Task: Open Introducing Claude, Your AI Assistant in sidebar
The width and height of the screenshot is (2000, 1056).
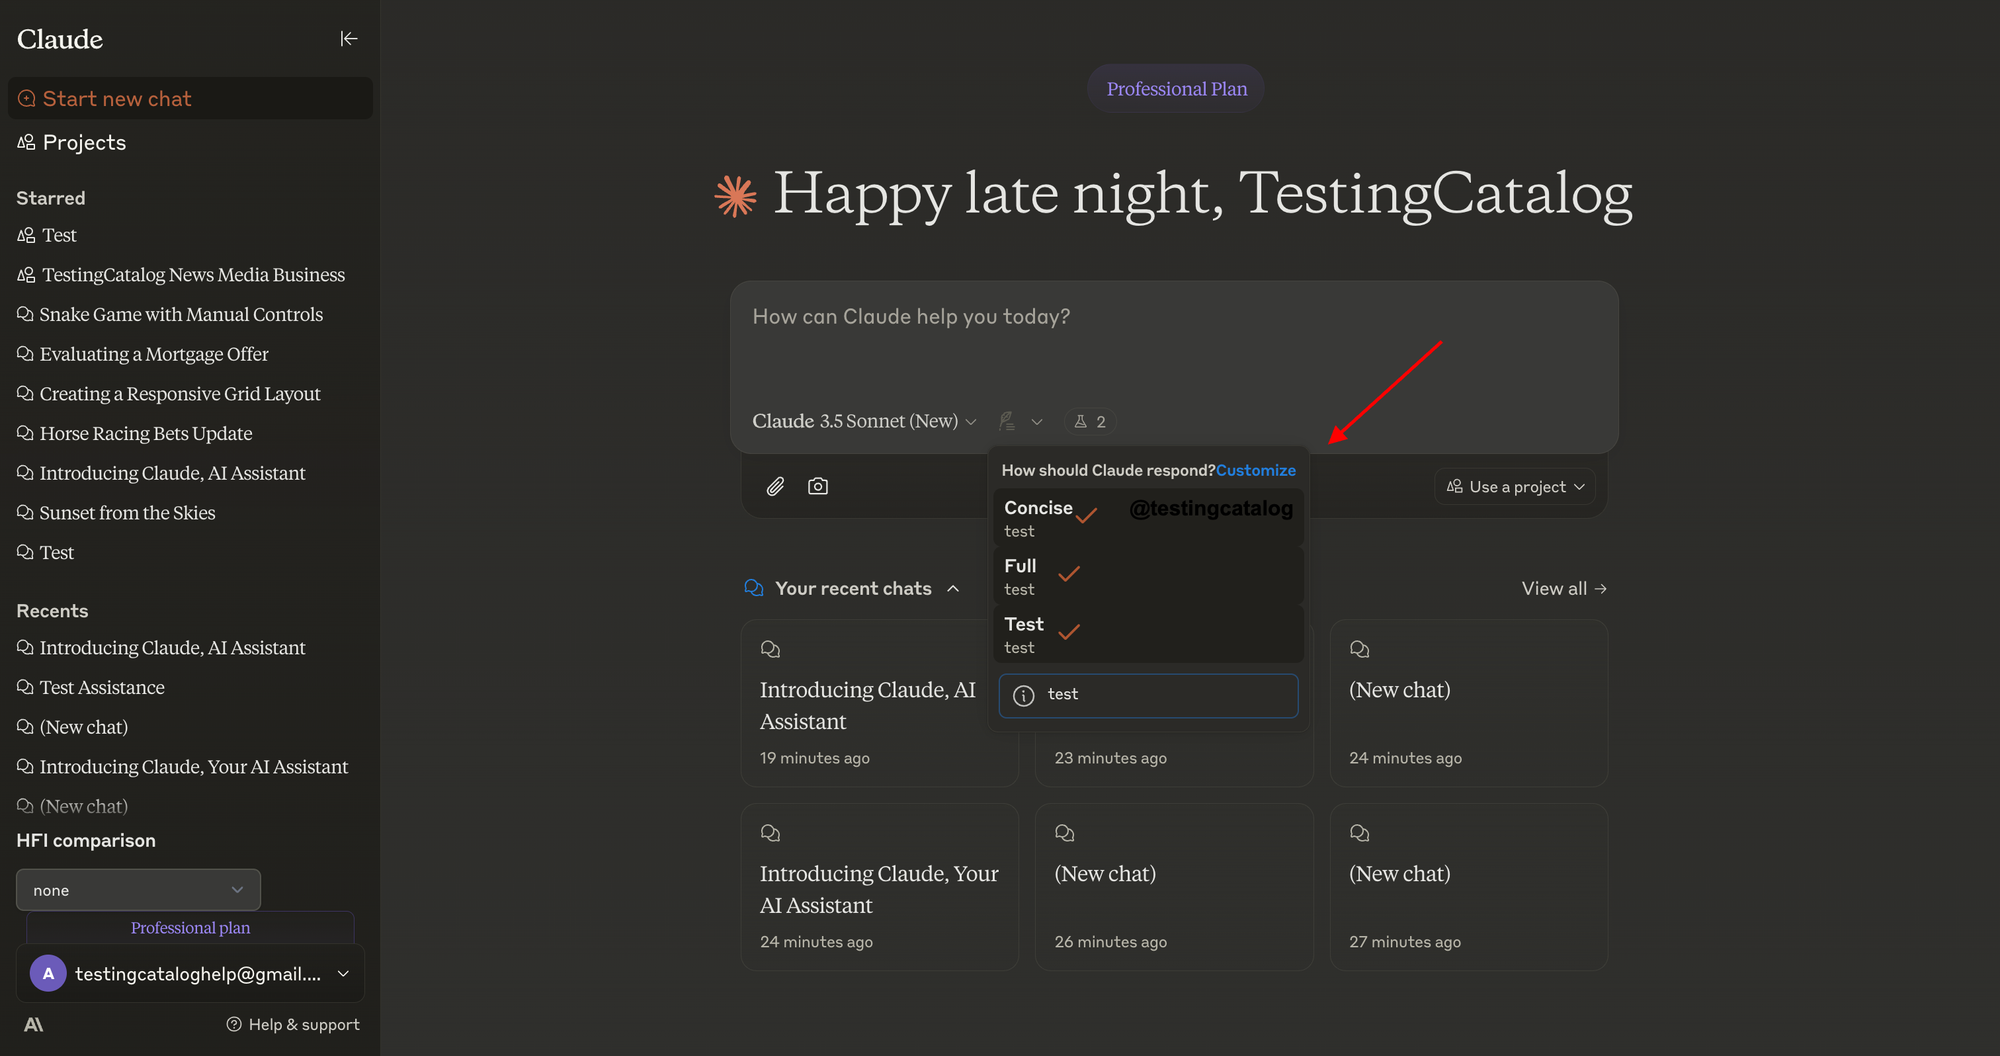Action: tap(183, 767)
